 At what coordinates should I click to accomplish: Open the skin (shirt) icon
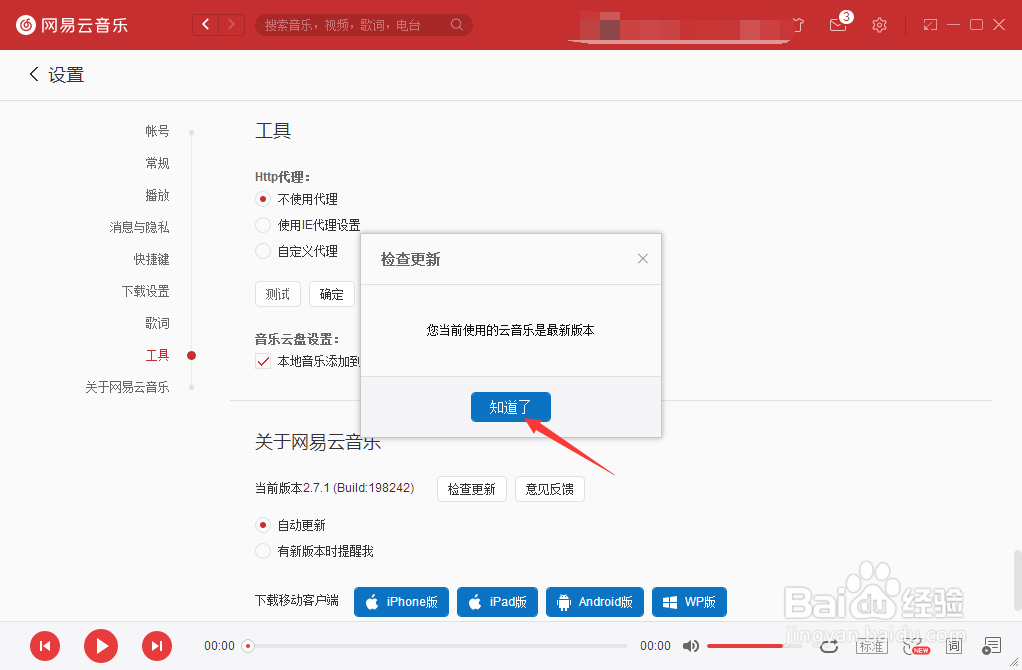coord(798,25)
